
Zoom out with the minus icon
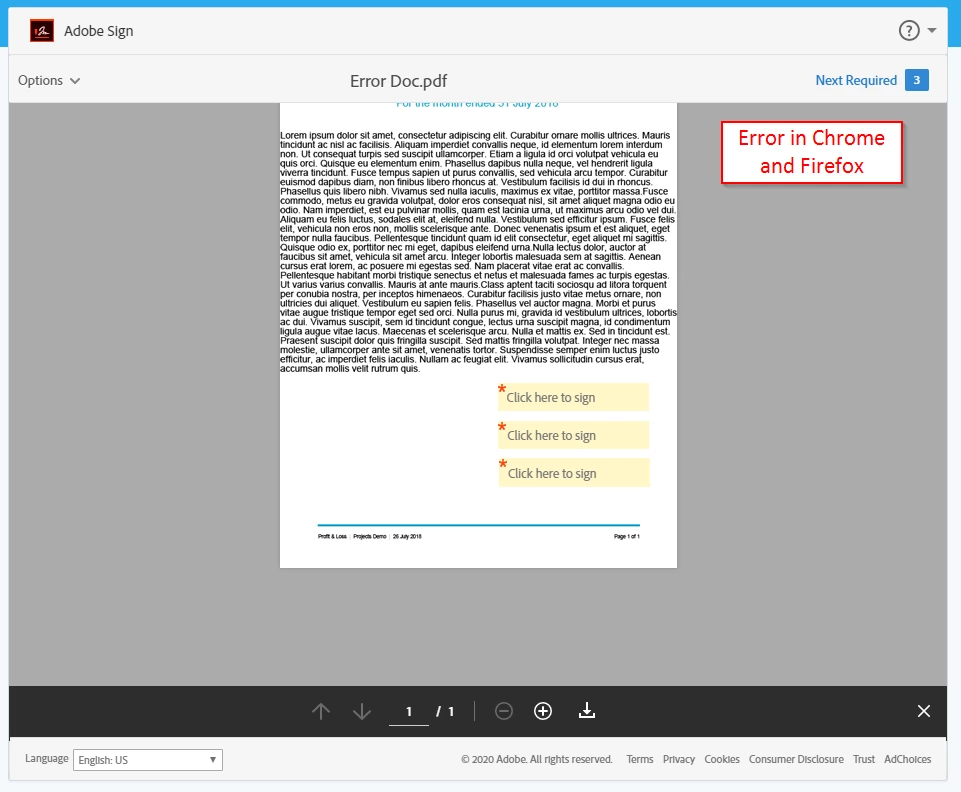[x=504, y=711]
